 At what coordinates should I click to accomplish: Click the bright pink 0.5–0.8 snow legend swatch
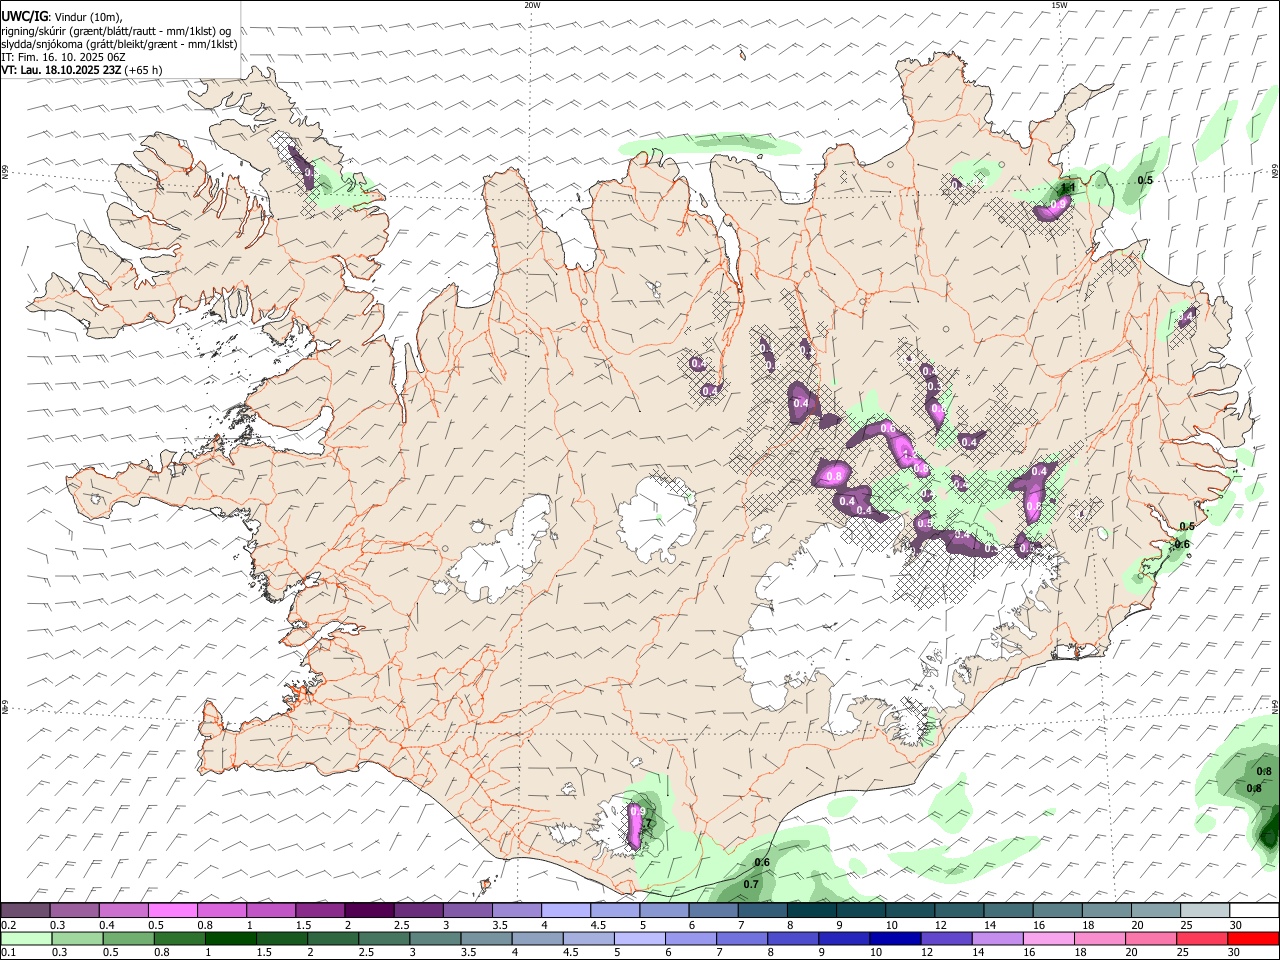click(x=172, y=910)
